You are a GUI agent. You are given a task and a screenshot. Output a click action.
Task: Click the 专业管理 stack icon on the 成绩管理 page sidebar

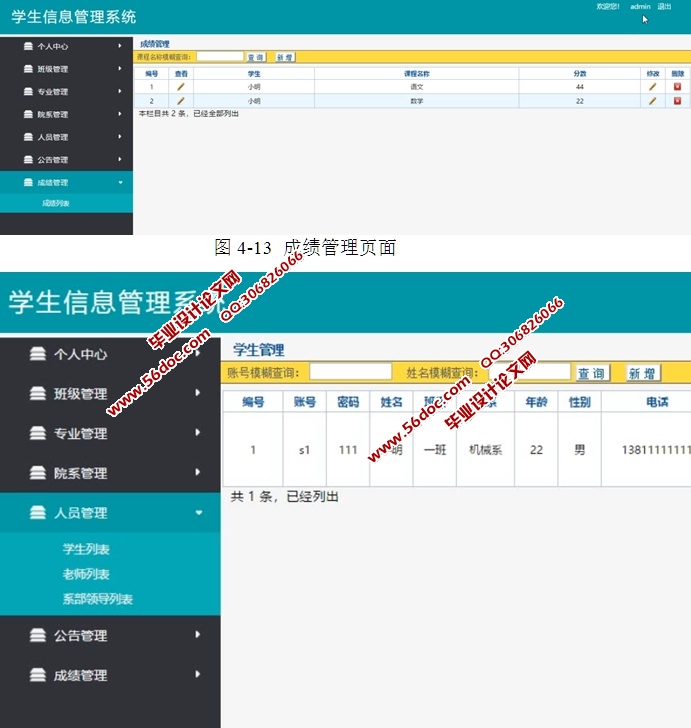pyautogui.click(x=28, y=91)
